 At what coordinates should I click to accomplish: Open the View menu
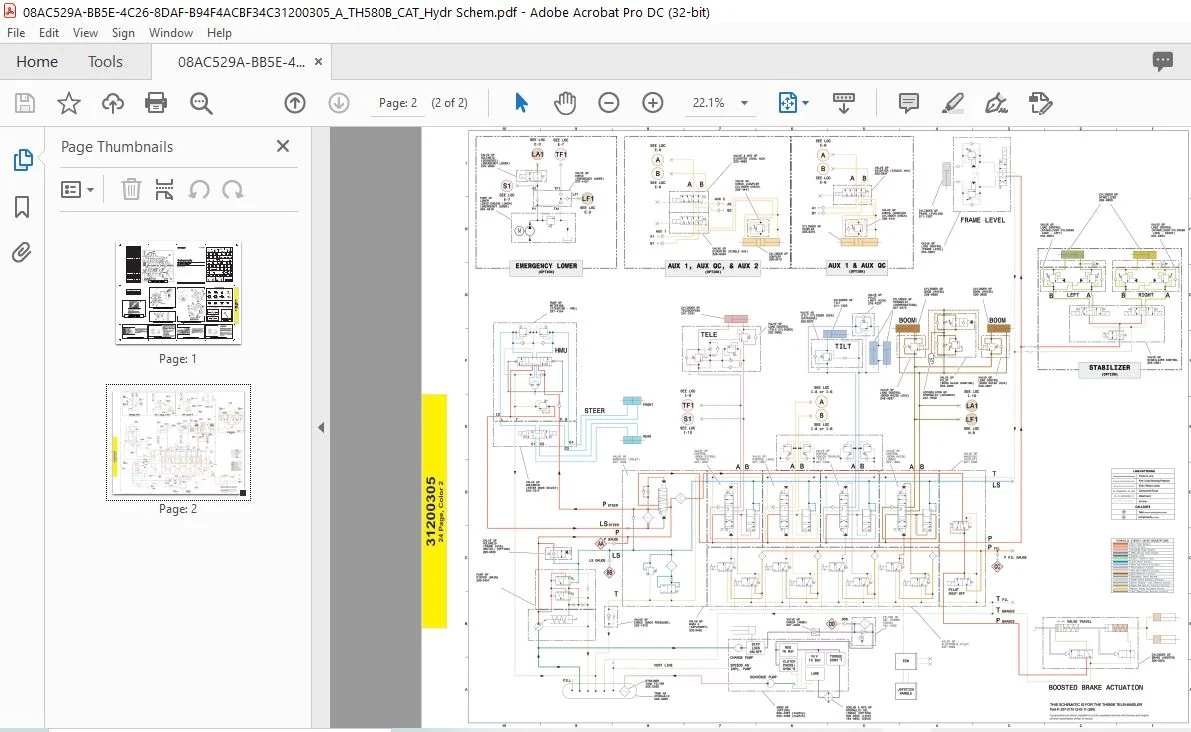click(85, 33)
